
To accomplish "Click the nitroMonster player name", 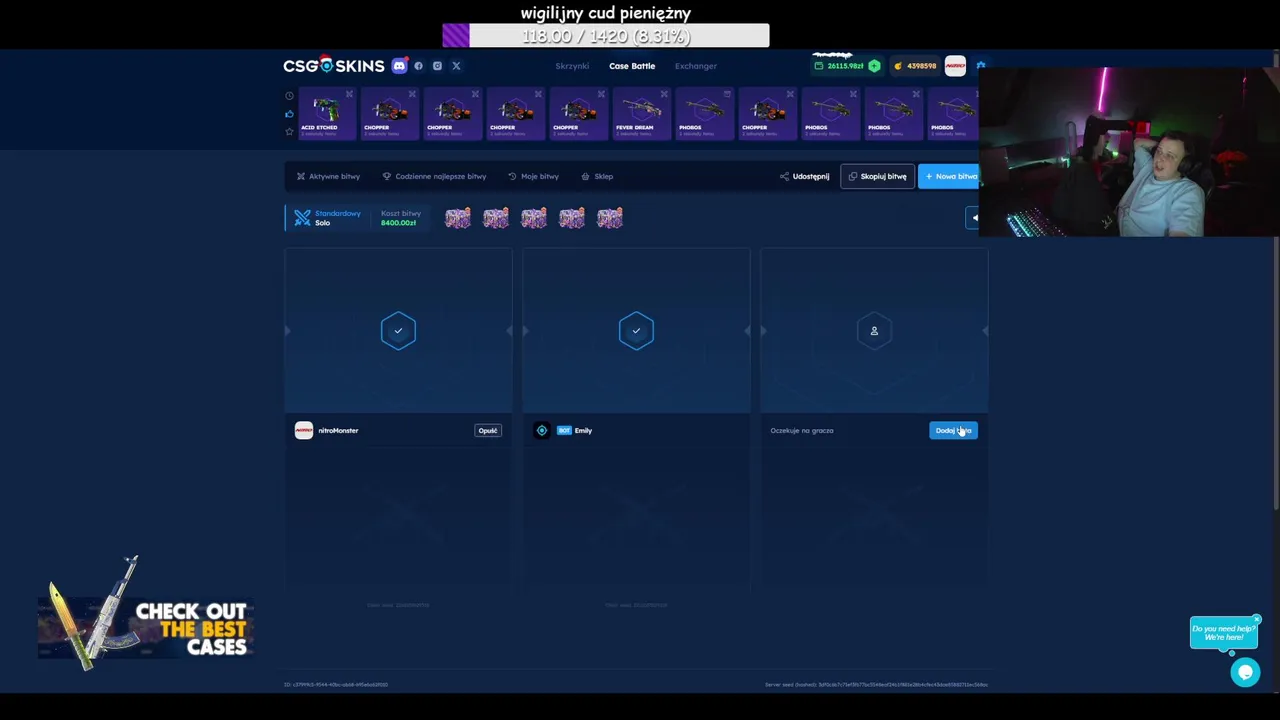I will (338, 430).
